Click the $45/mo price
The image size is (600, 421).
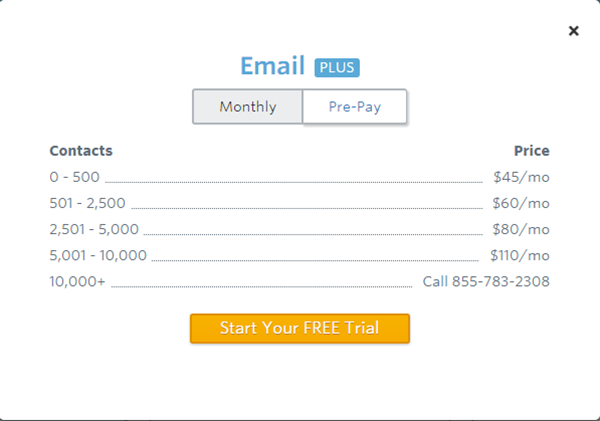tap(521, 177)
